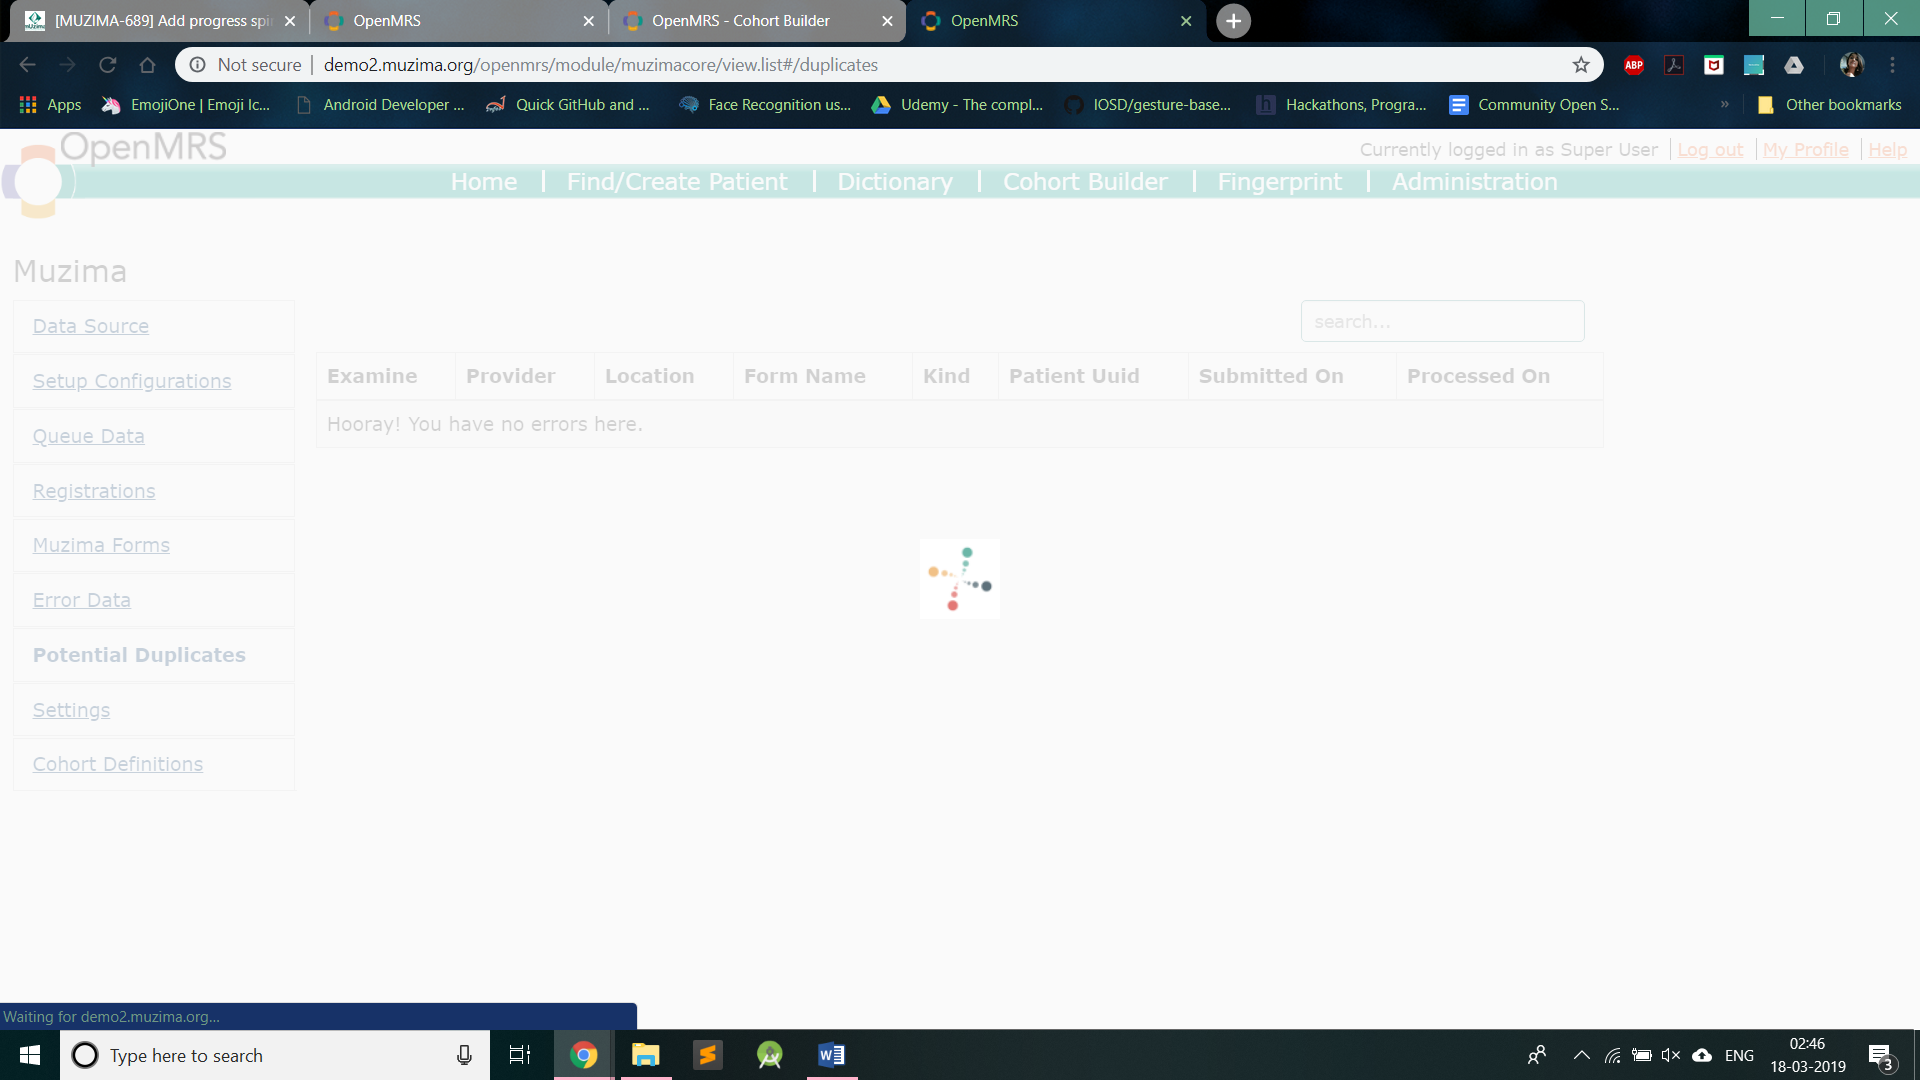
Task: Open the Face Recognition bookmark
Action: click(765, 105)
